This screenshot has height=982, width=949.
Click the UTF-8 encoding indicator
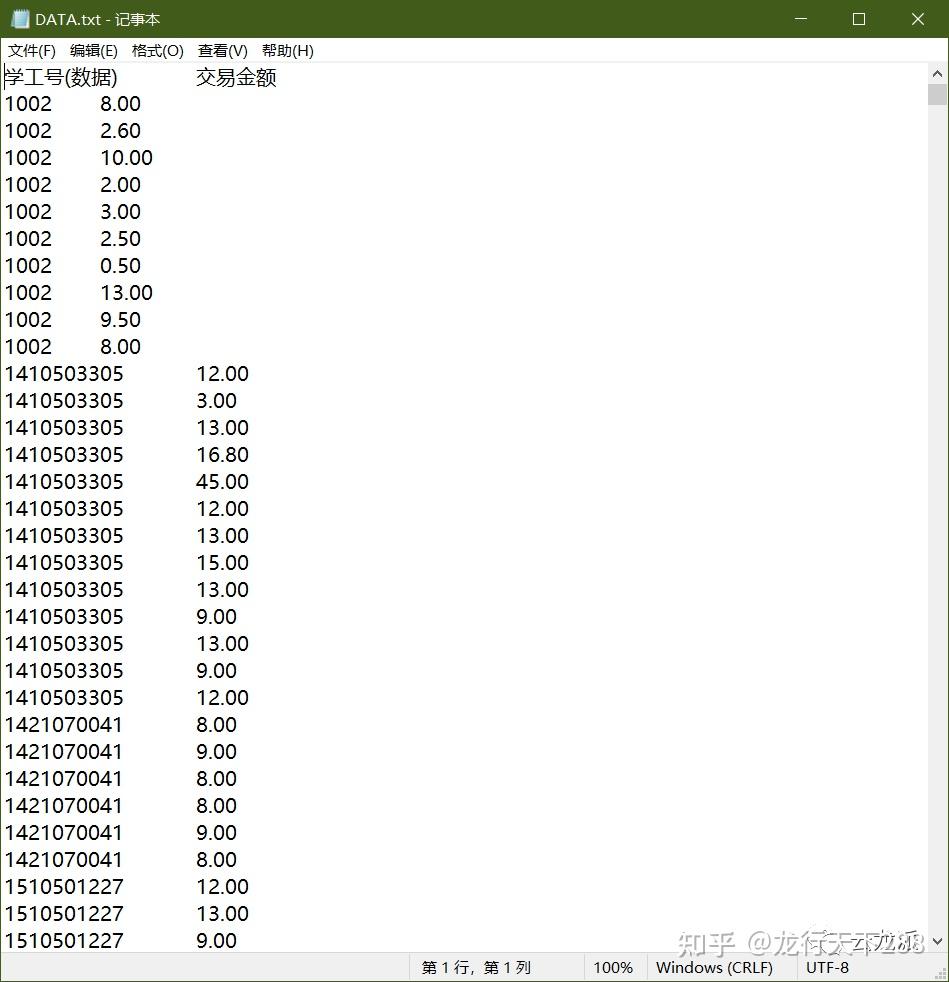(x=828, y=967)
